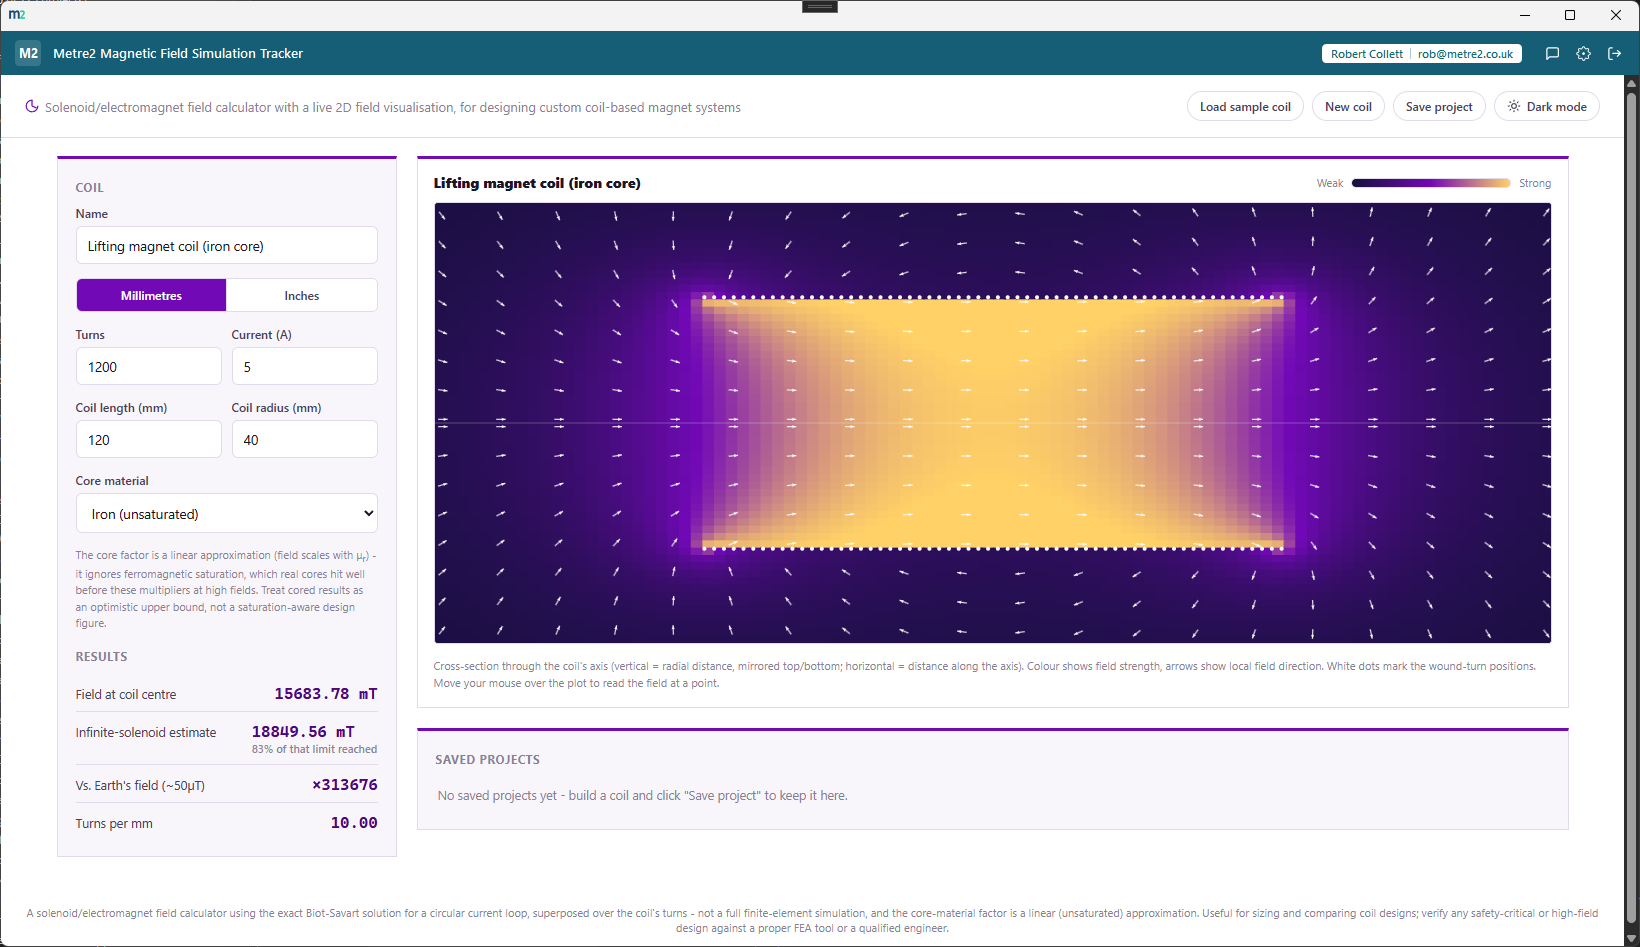
Task: Click the Weak-Strong colour legend bar
Action: coord(1431,183)
